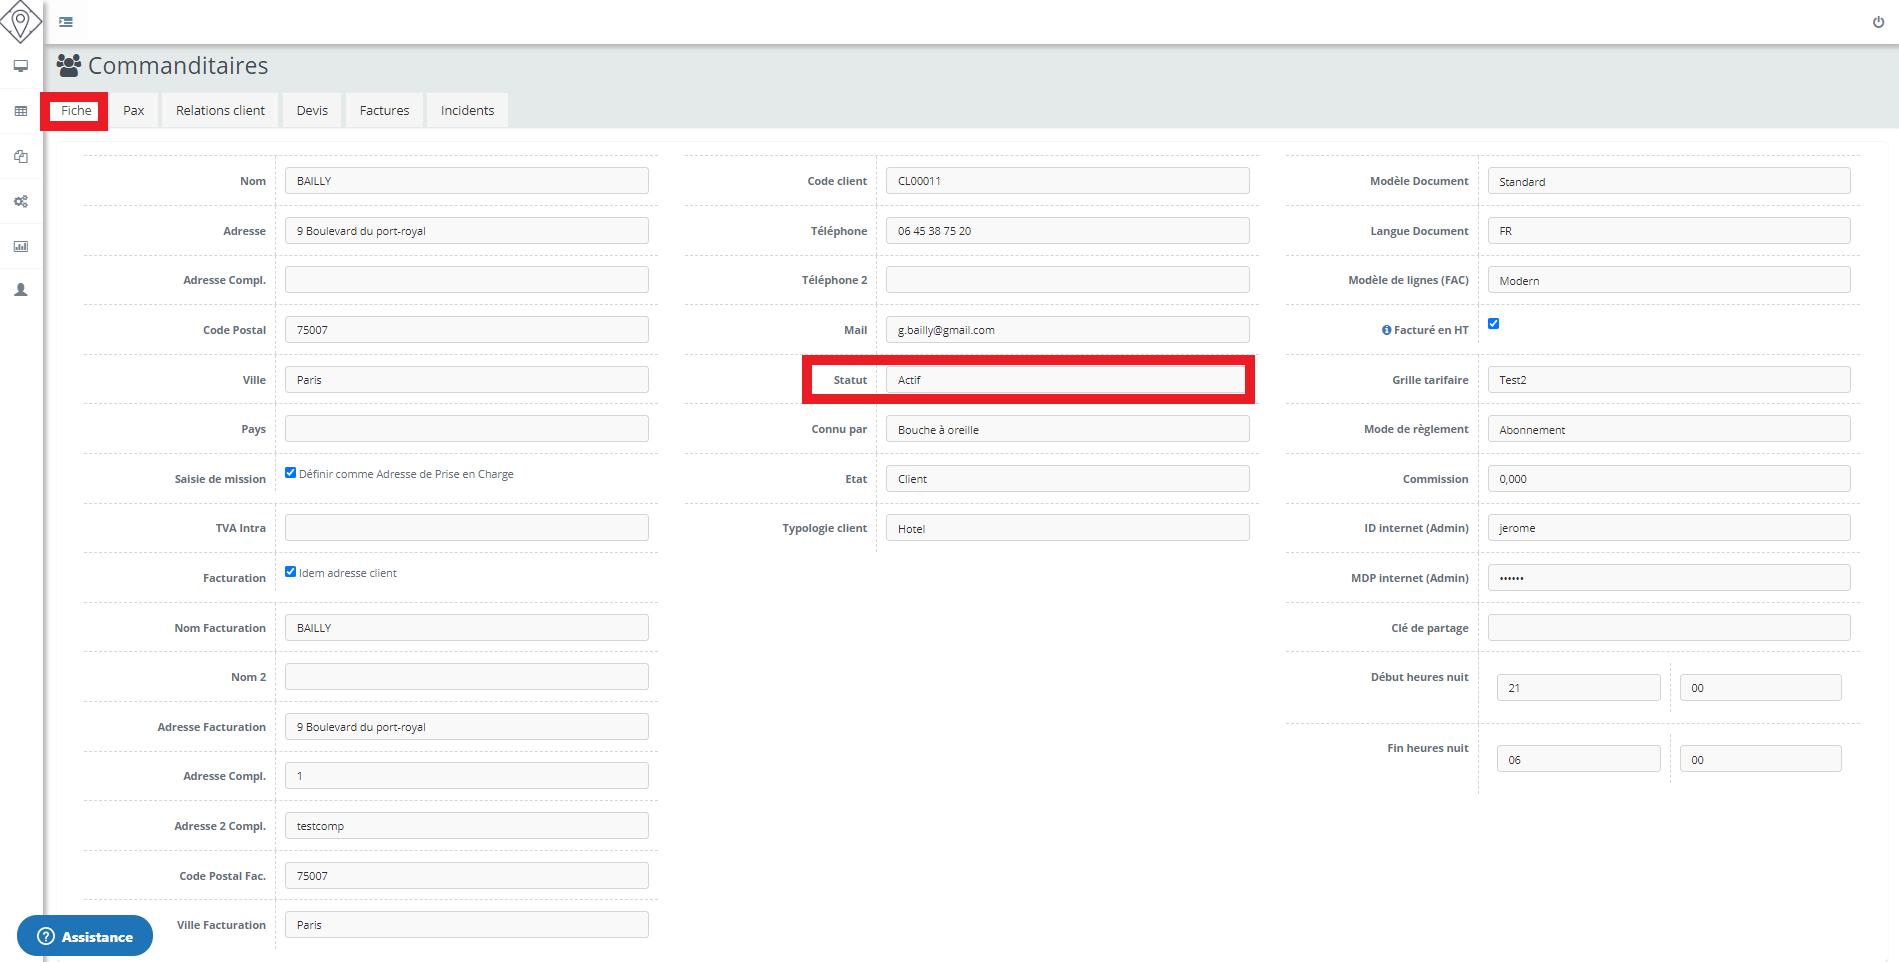Viewport: 1899px width, 962px height.
Task: Open settings gears icon in sidebar
Action: click(20, 201)
